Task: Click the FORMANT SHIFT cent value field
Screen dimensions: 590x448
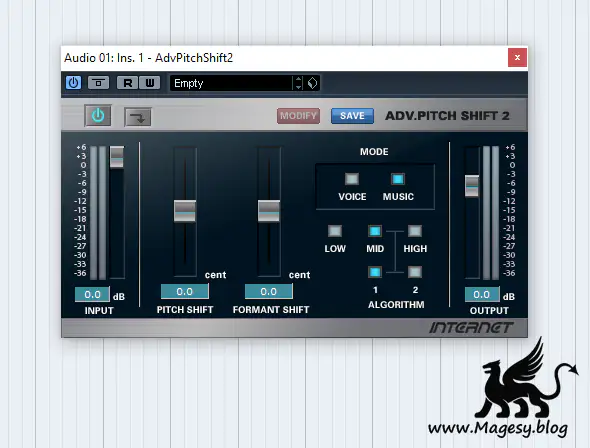Action: [x=268, y=292]
